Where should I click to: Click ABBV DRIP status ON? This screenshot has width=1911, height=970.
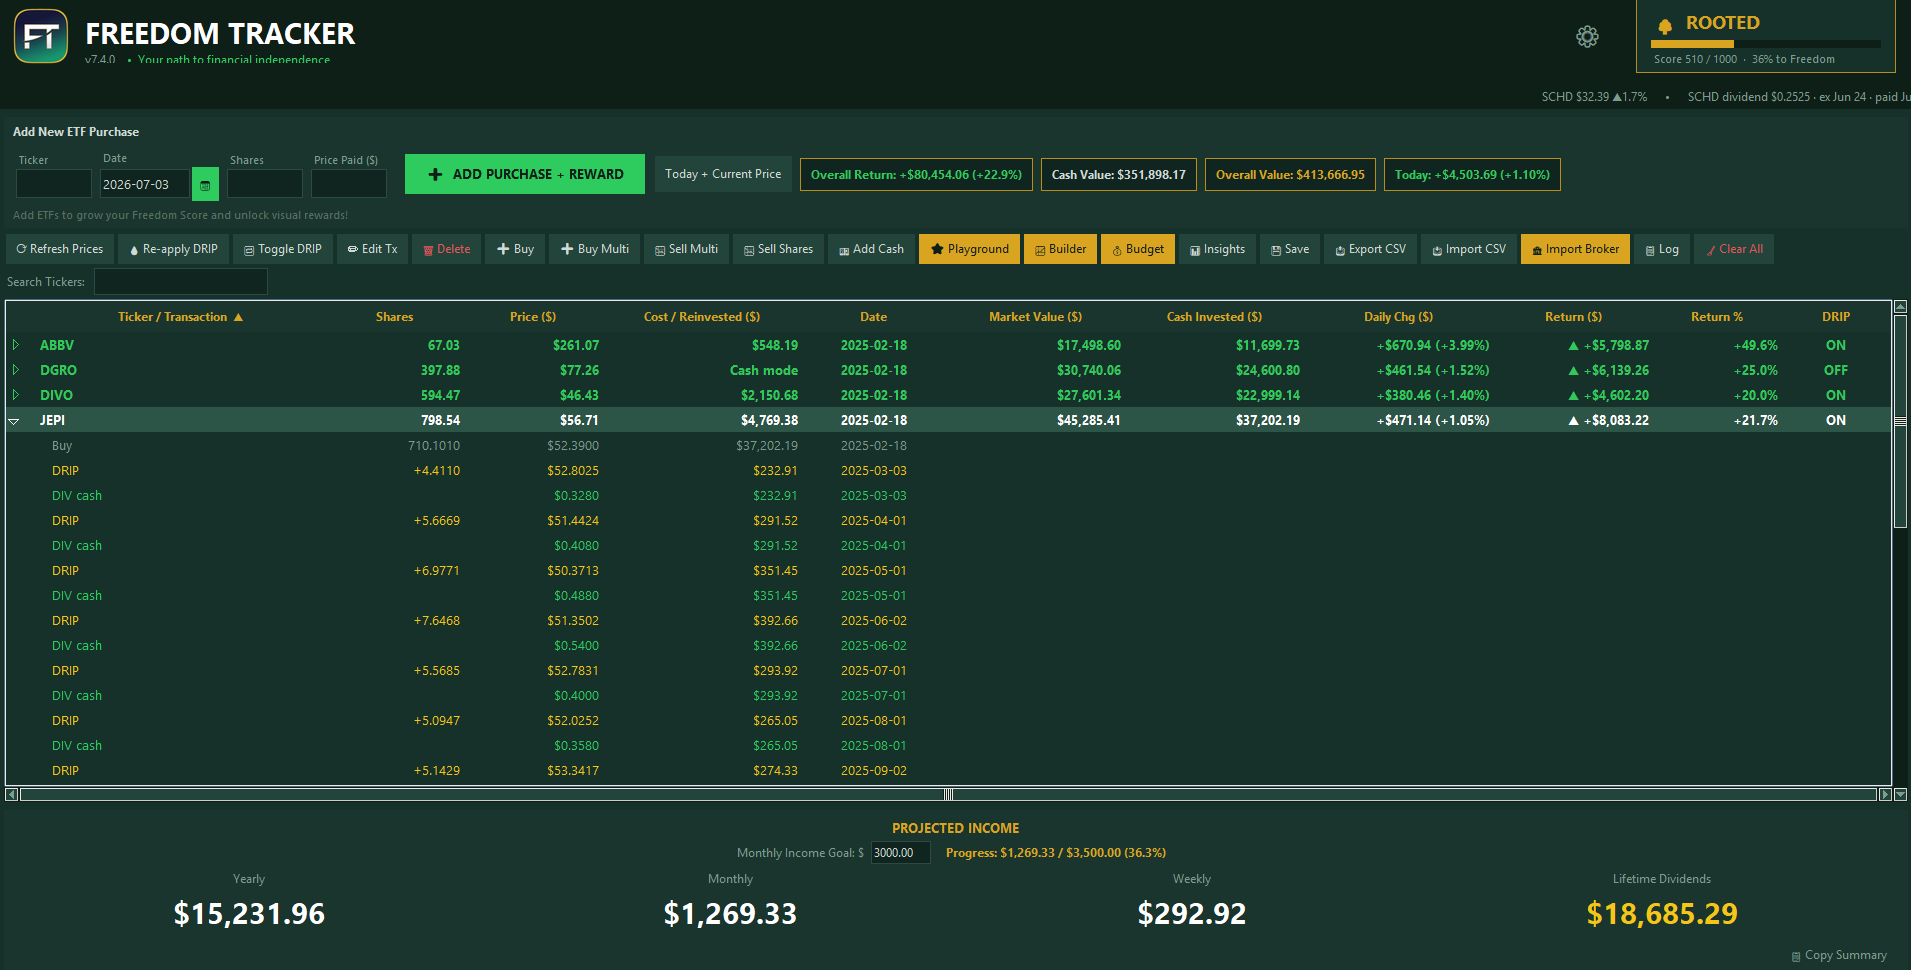click(x=1835, y=345)
